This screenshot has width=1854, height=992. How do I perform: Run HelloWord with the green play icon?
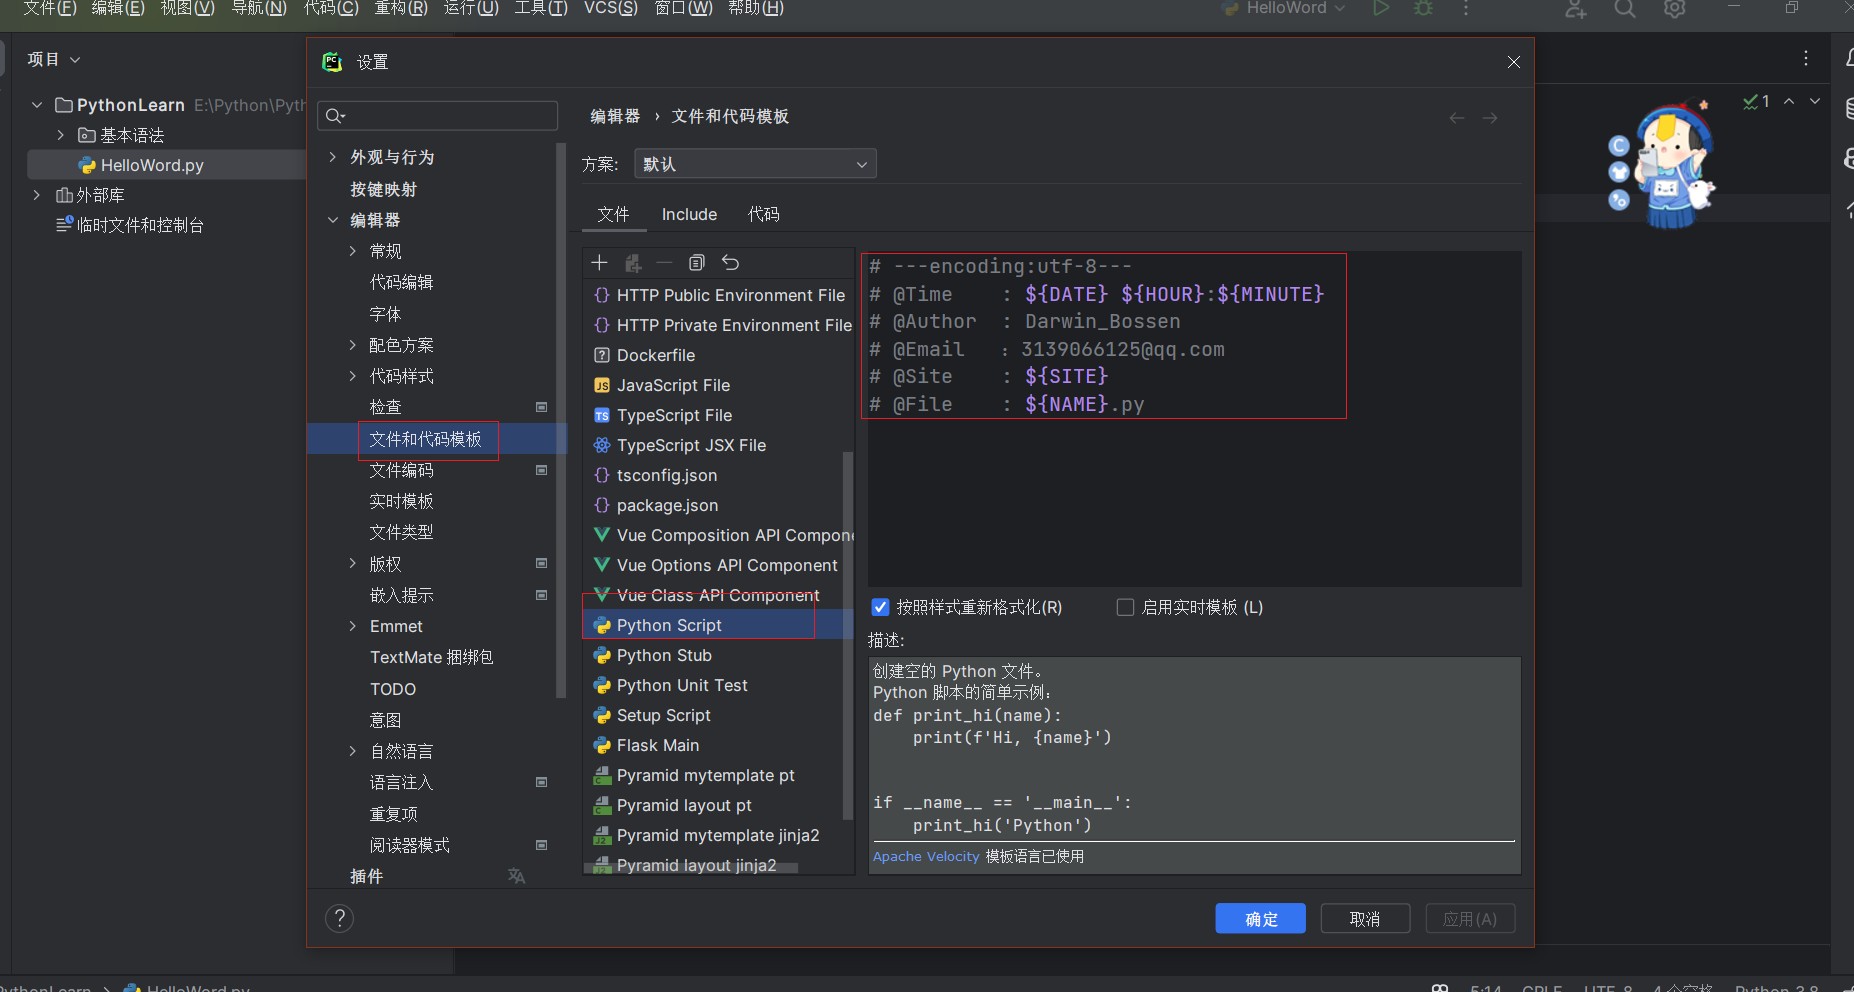[1381, 8]
